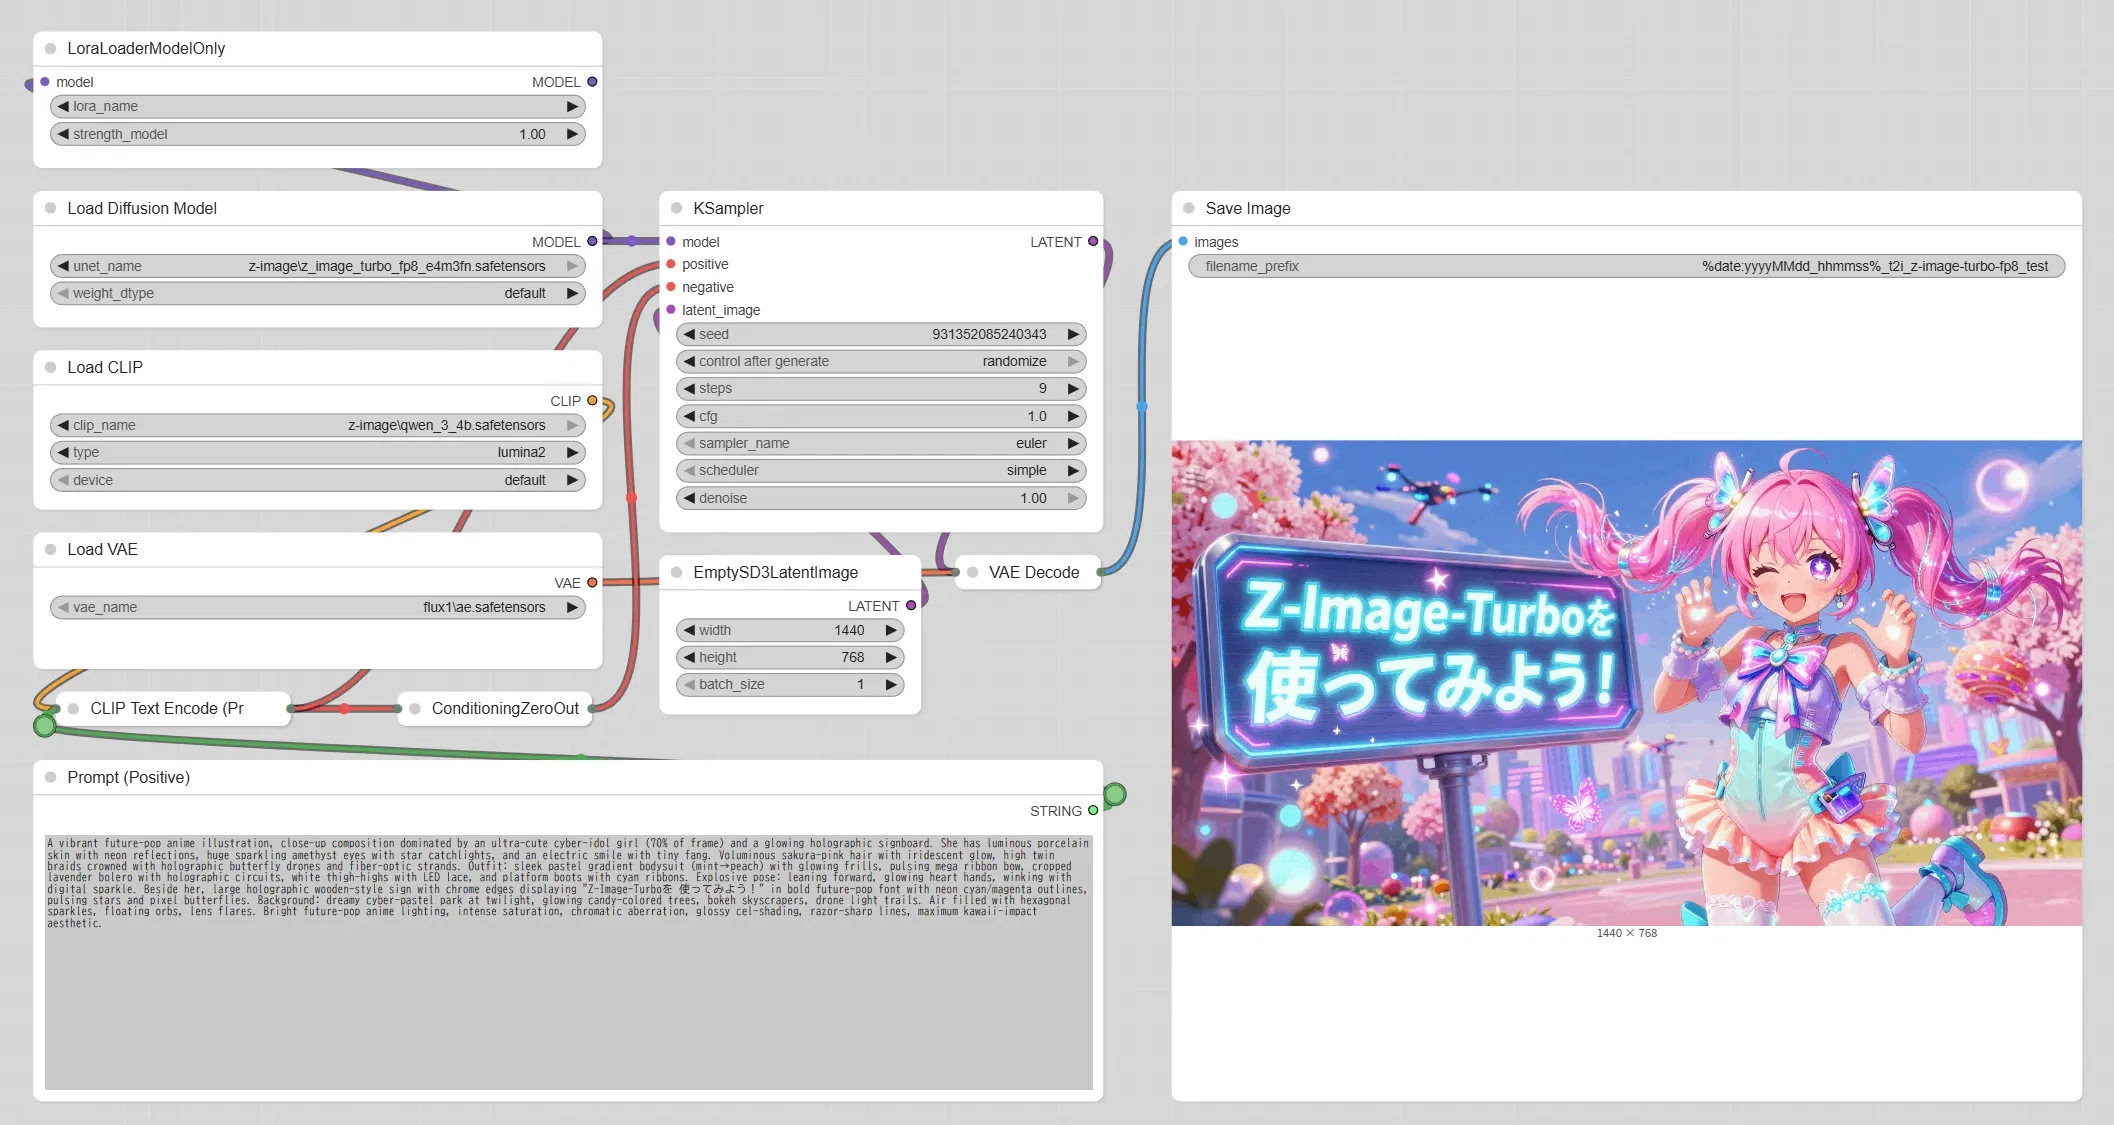Click the KSampler negative input socket
The height and width of the screenshot is (1125, 2114).
671,287
